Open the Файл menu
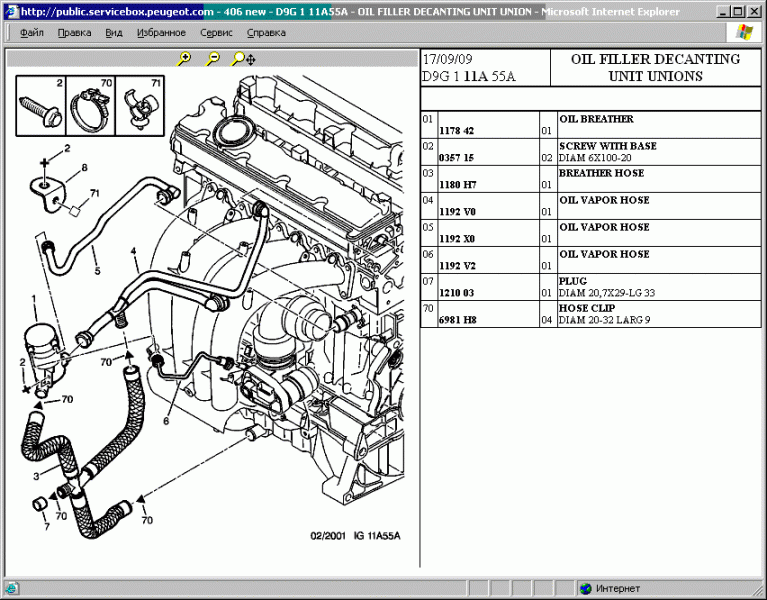 coord(31,32)
